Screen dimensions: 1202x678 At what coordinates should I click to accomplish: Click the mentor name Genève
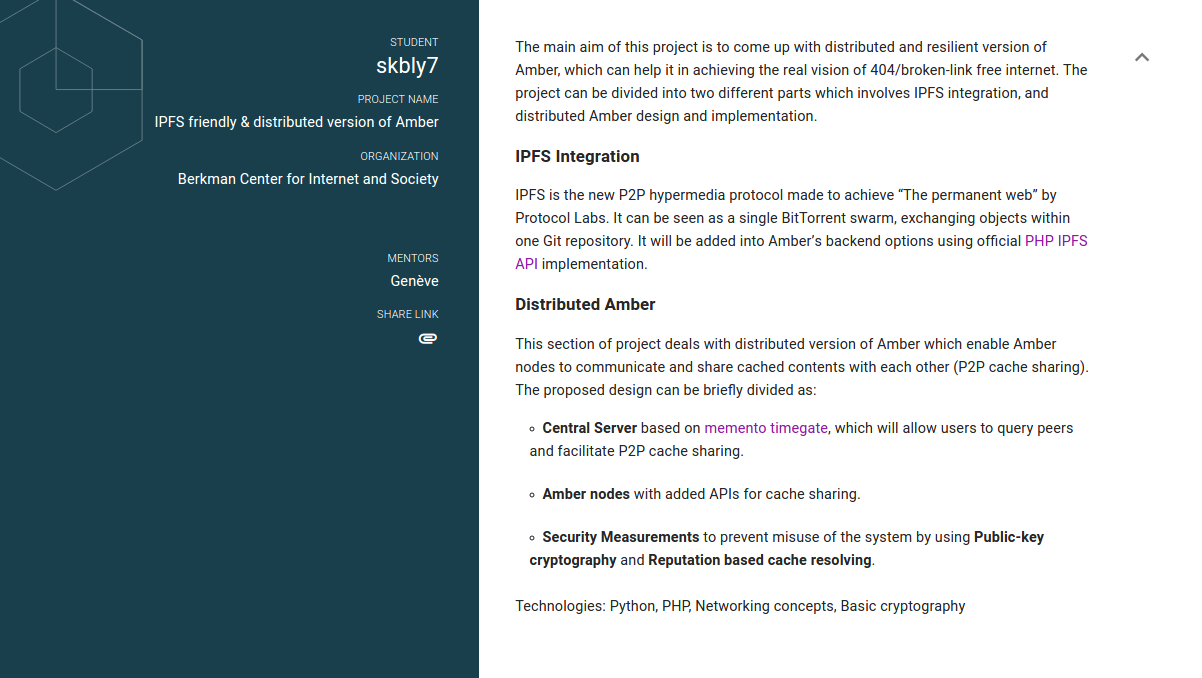tap(414, 281)
